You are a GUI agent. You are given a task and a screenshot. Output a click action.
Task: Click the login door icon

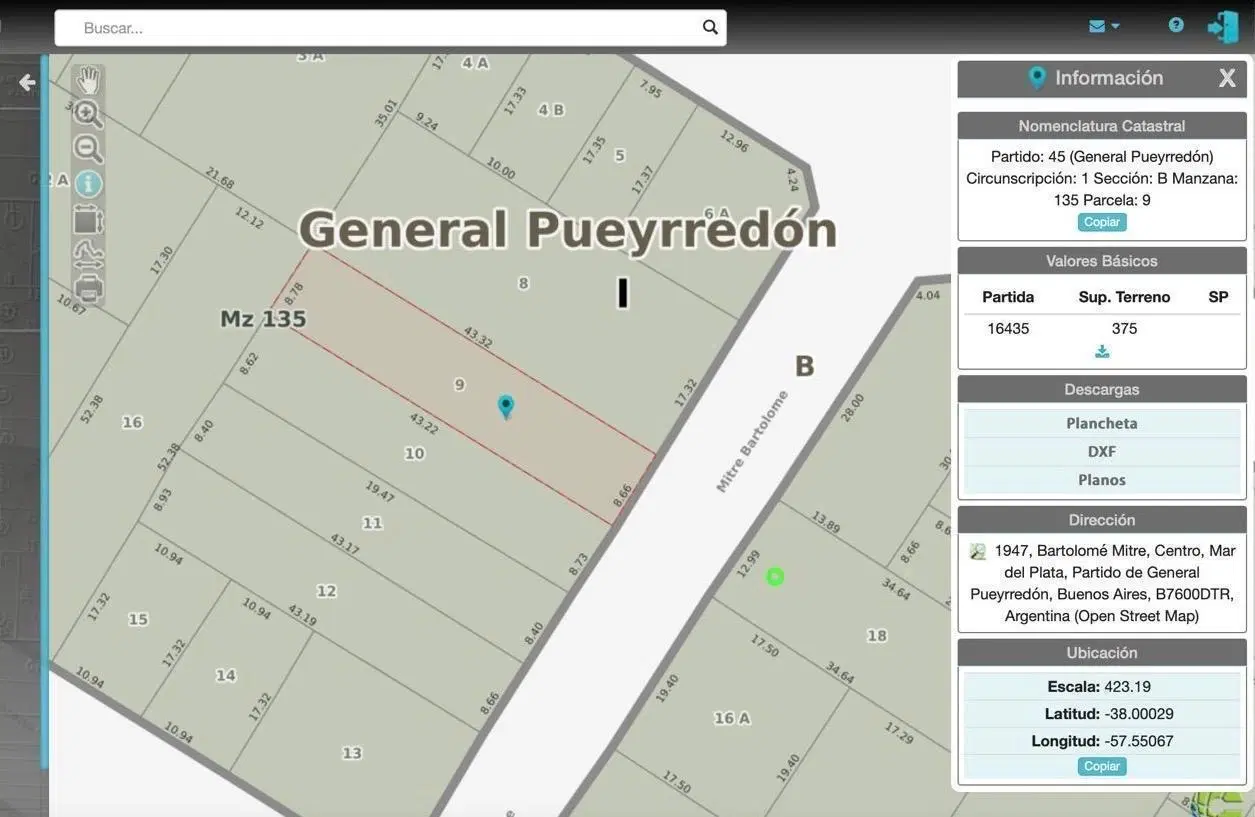point(1223,27)
